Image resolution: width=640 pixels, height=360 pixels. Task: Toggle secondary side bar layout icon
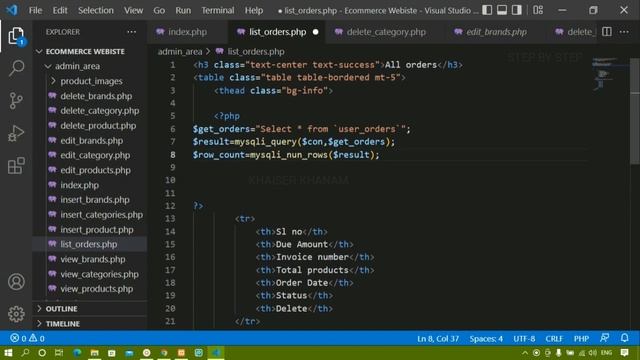[516, 10]
